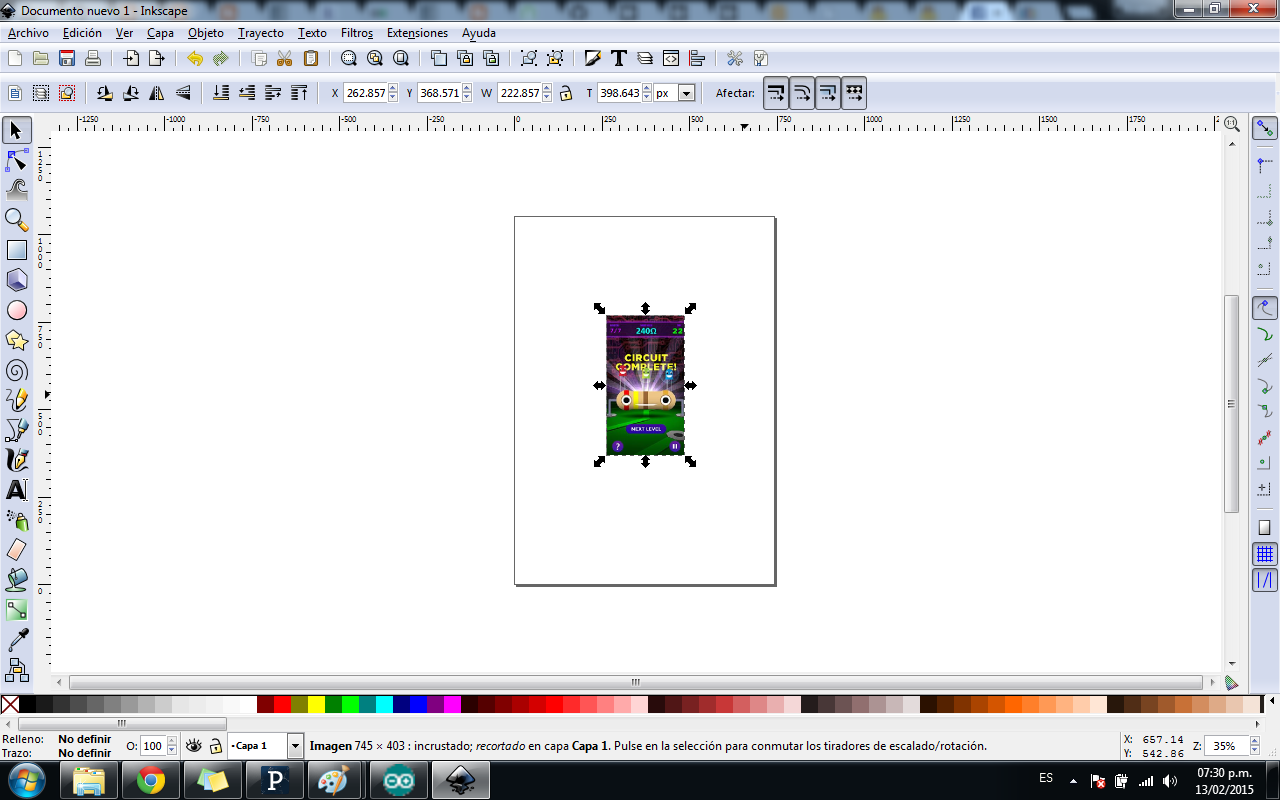
Task: Select the 3D box tool
Action: pos(17,280)
